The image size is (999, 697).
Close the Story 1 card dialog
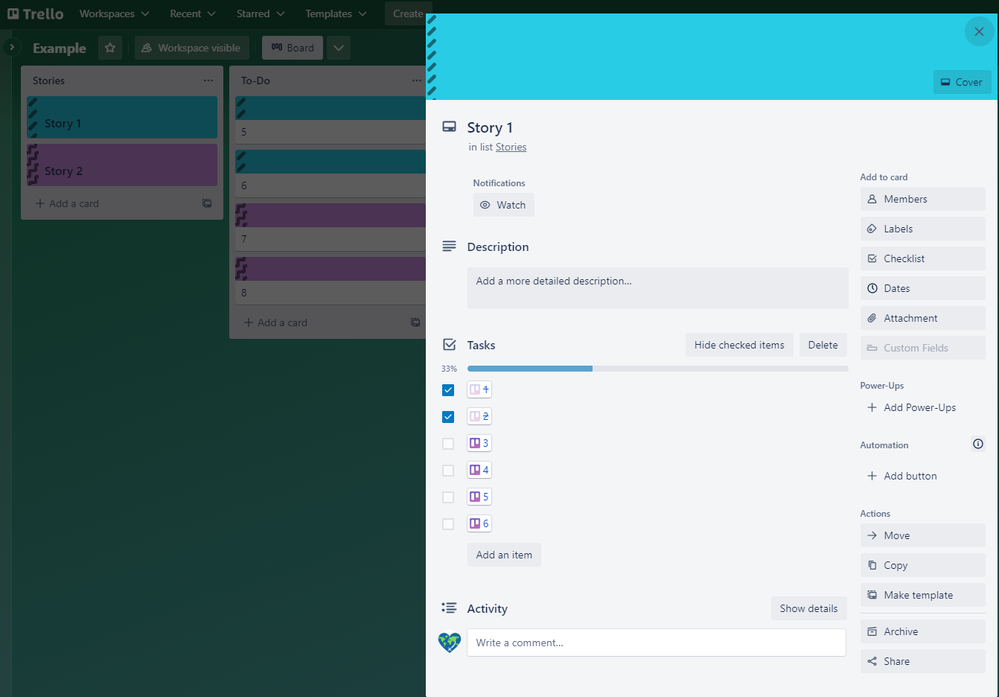(979, 31)
